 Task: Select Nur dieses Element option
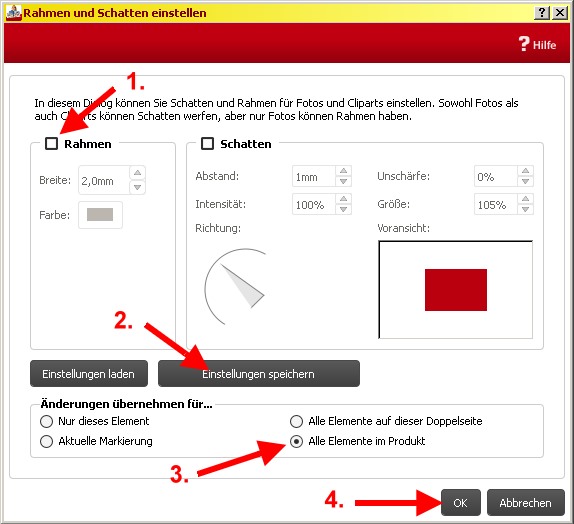46,421
